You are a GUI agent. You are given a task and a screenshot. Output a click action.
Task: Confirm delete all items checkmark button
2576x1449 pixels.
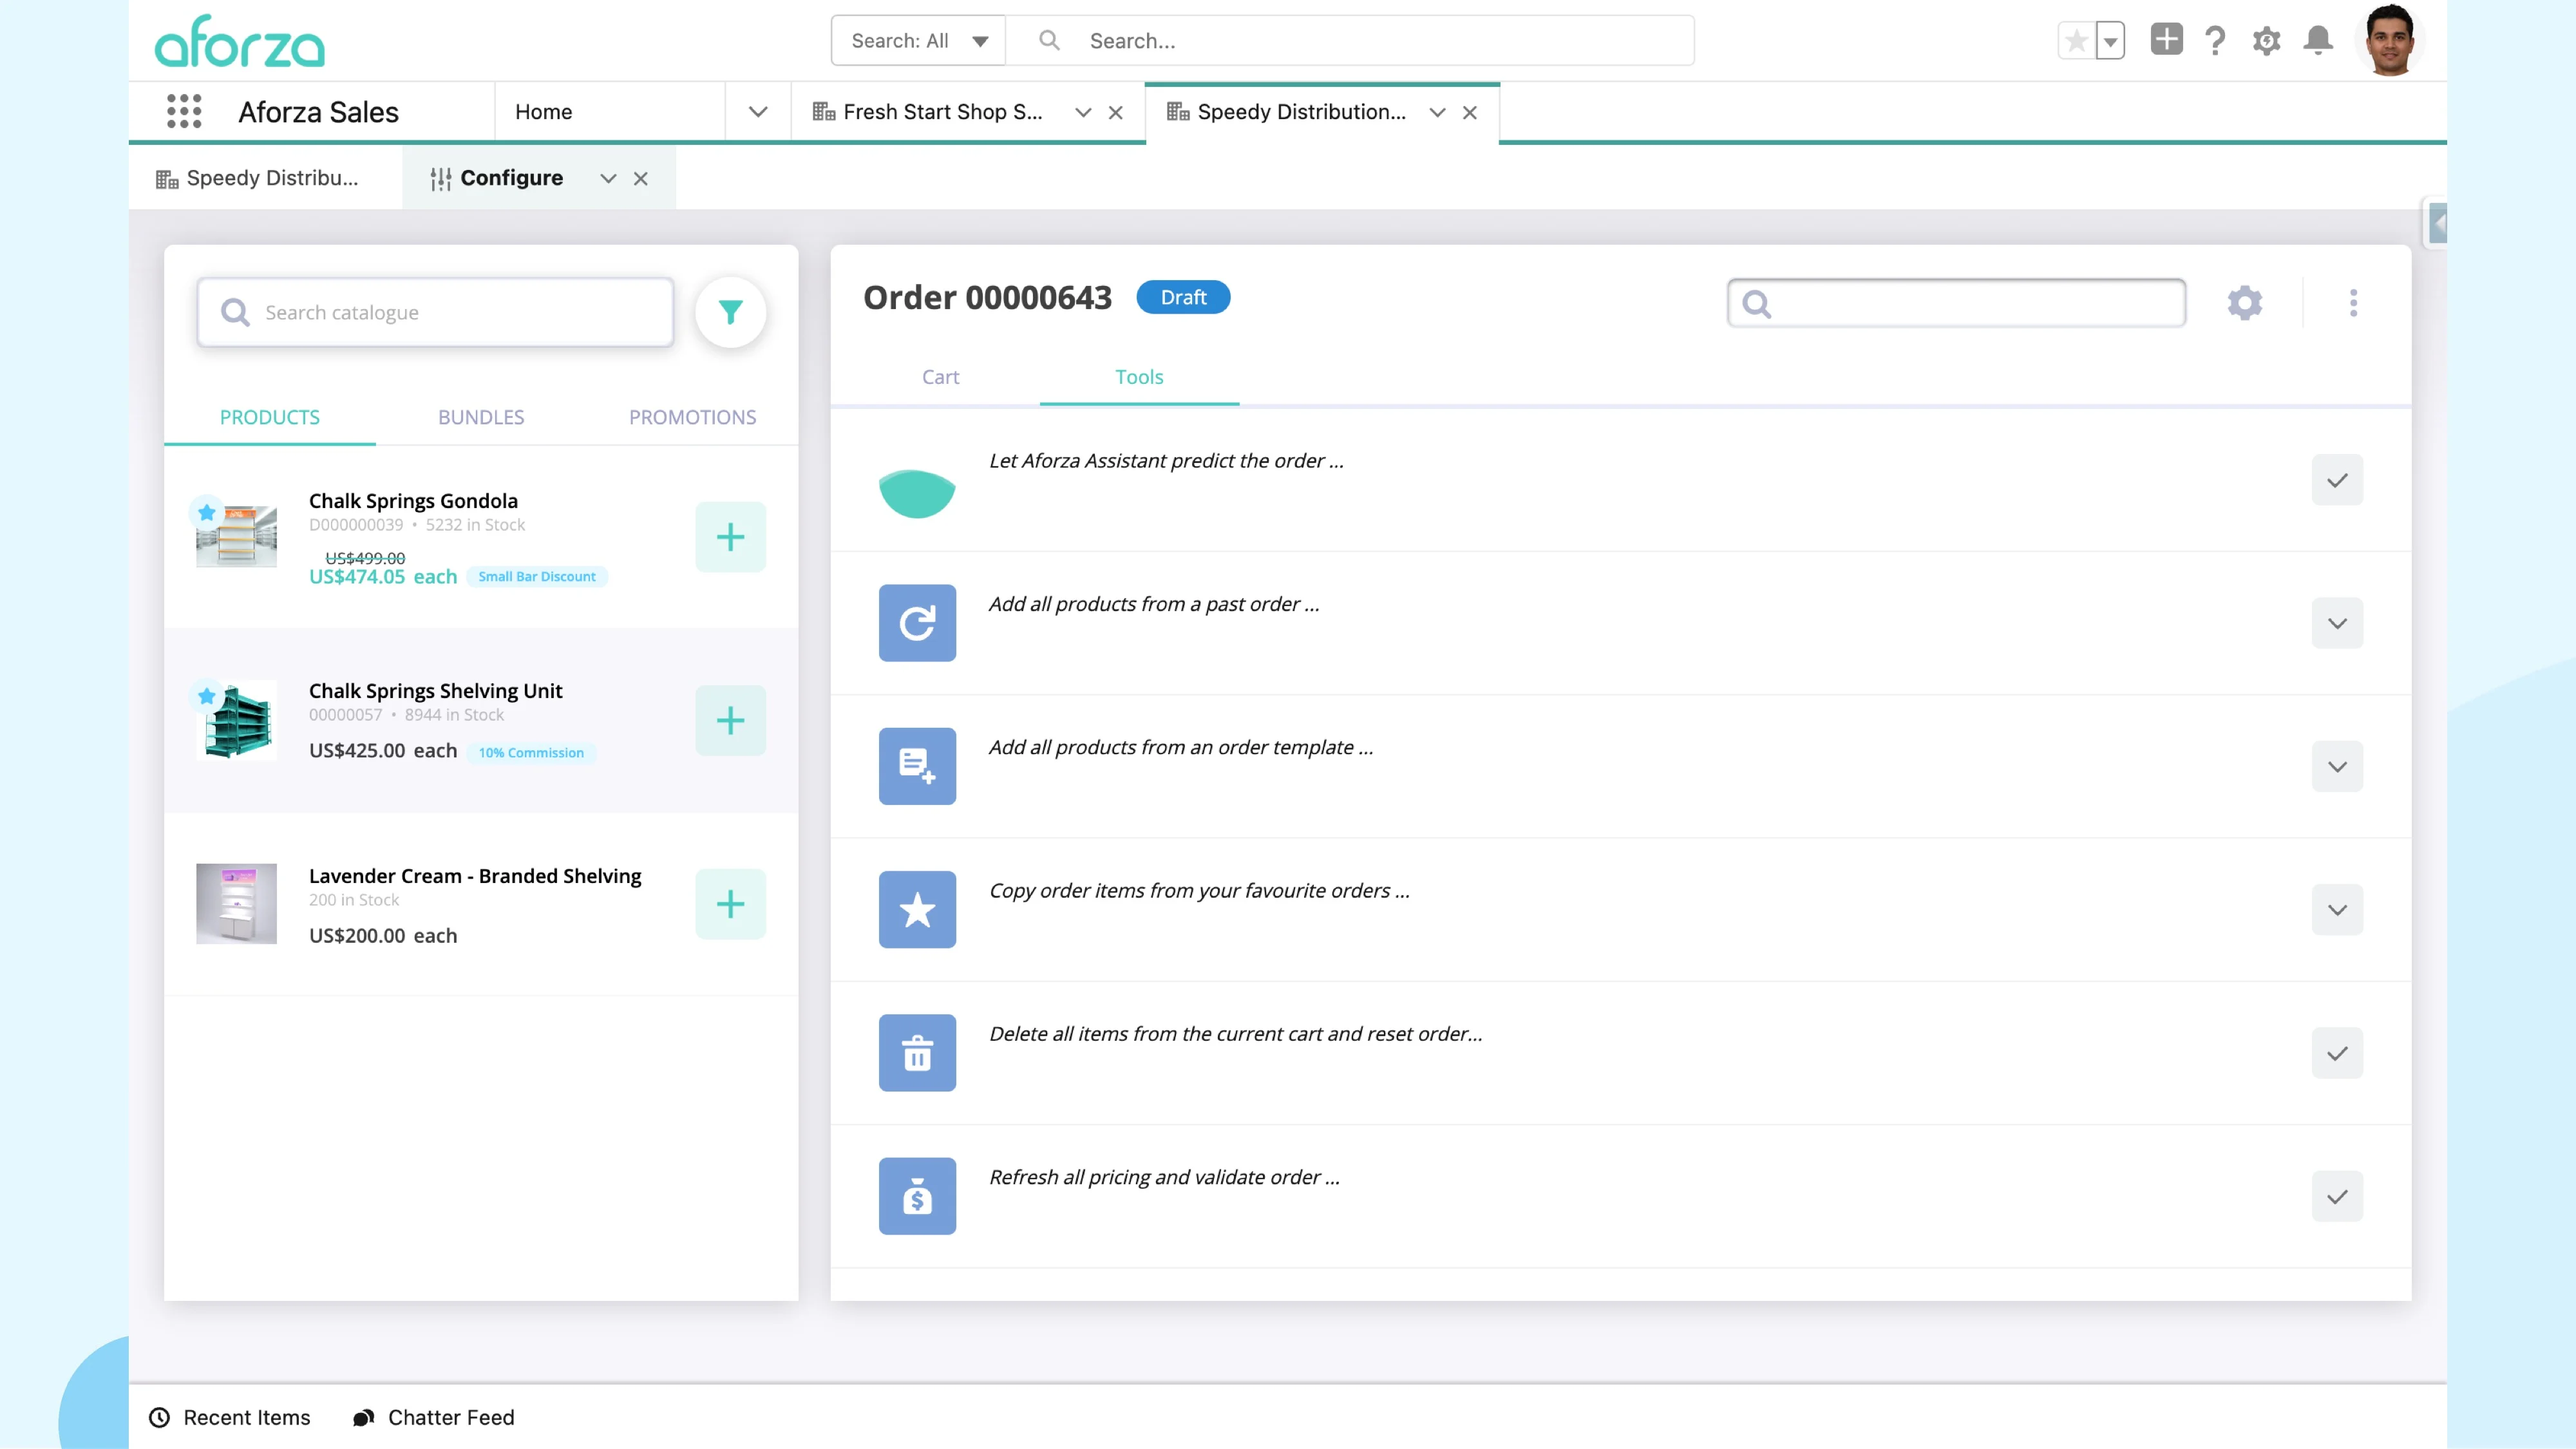click(2337, 1053)
